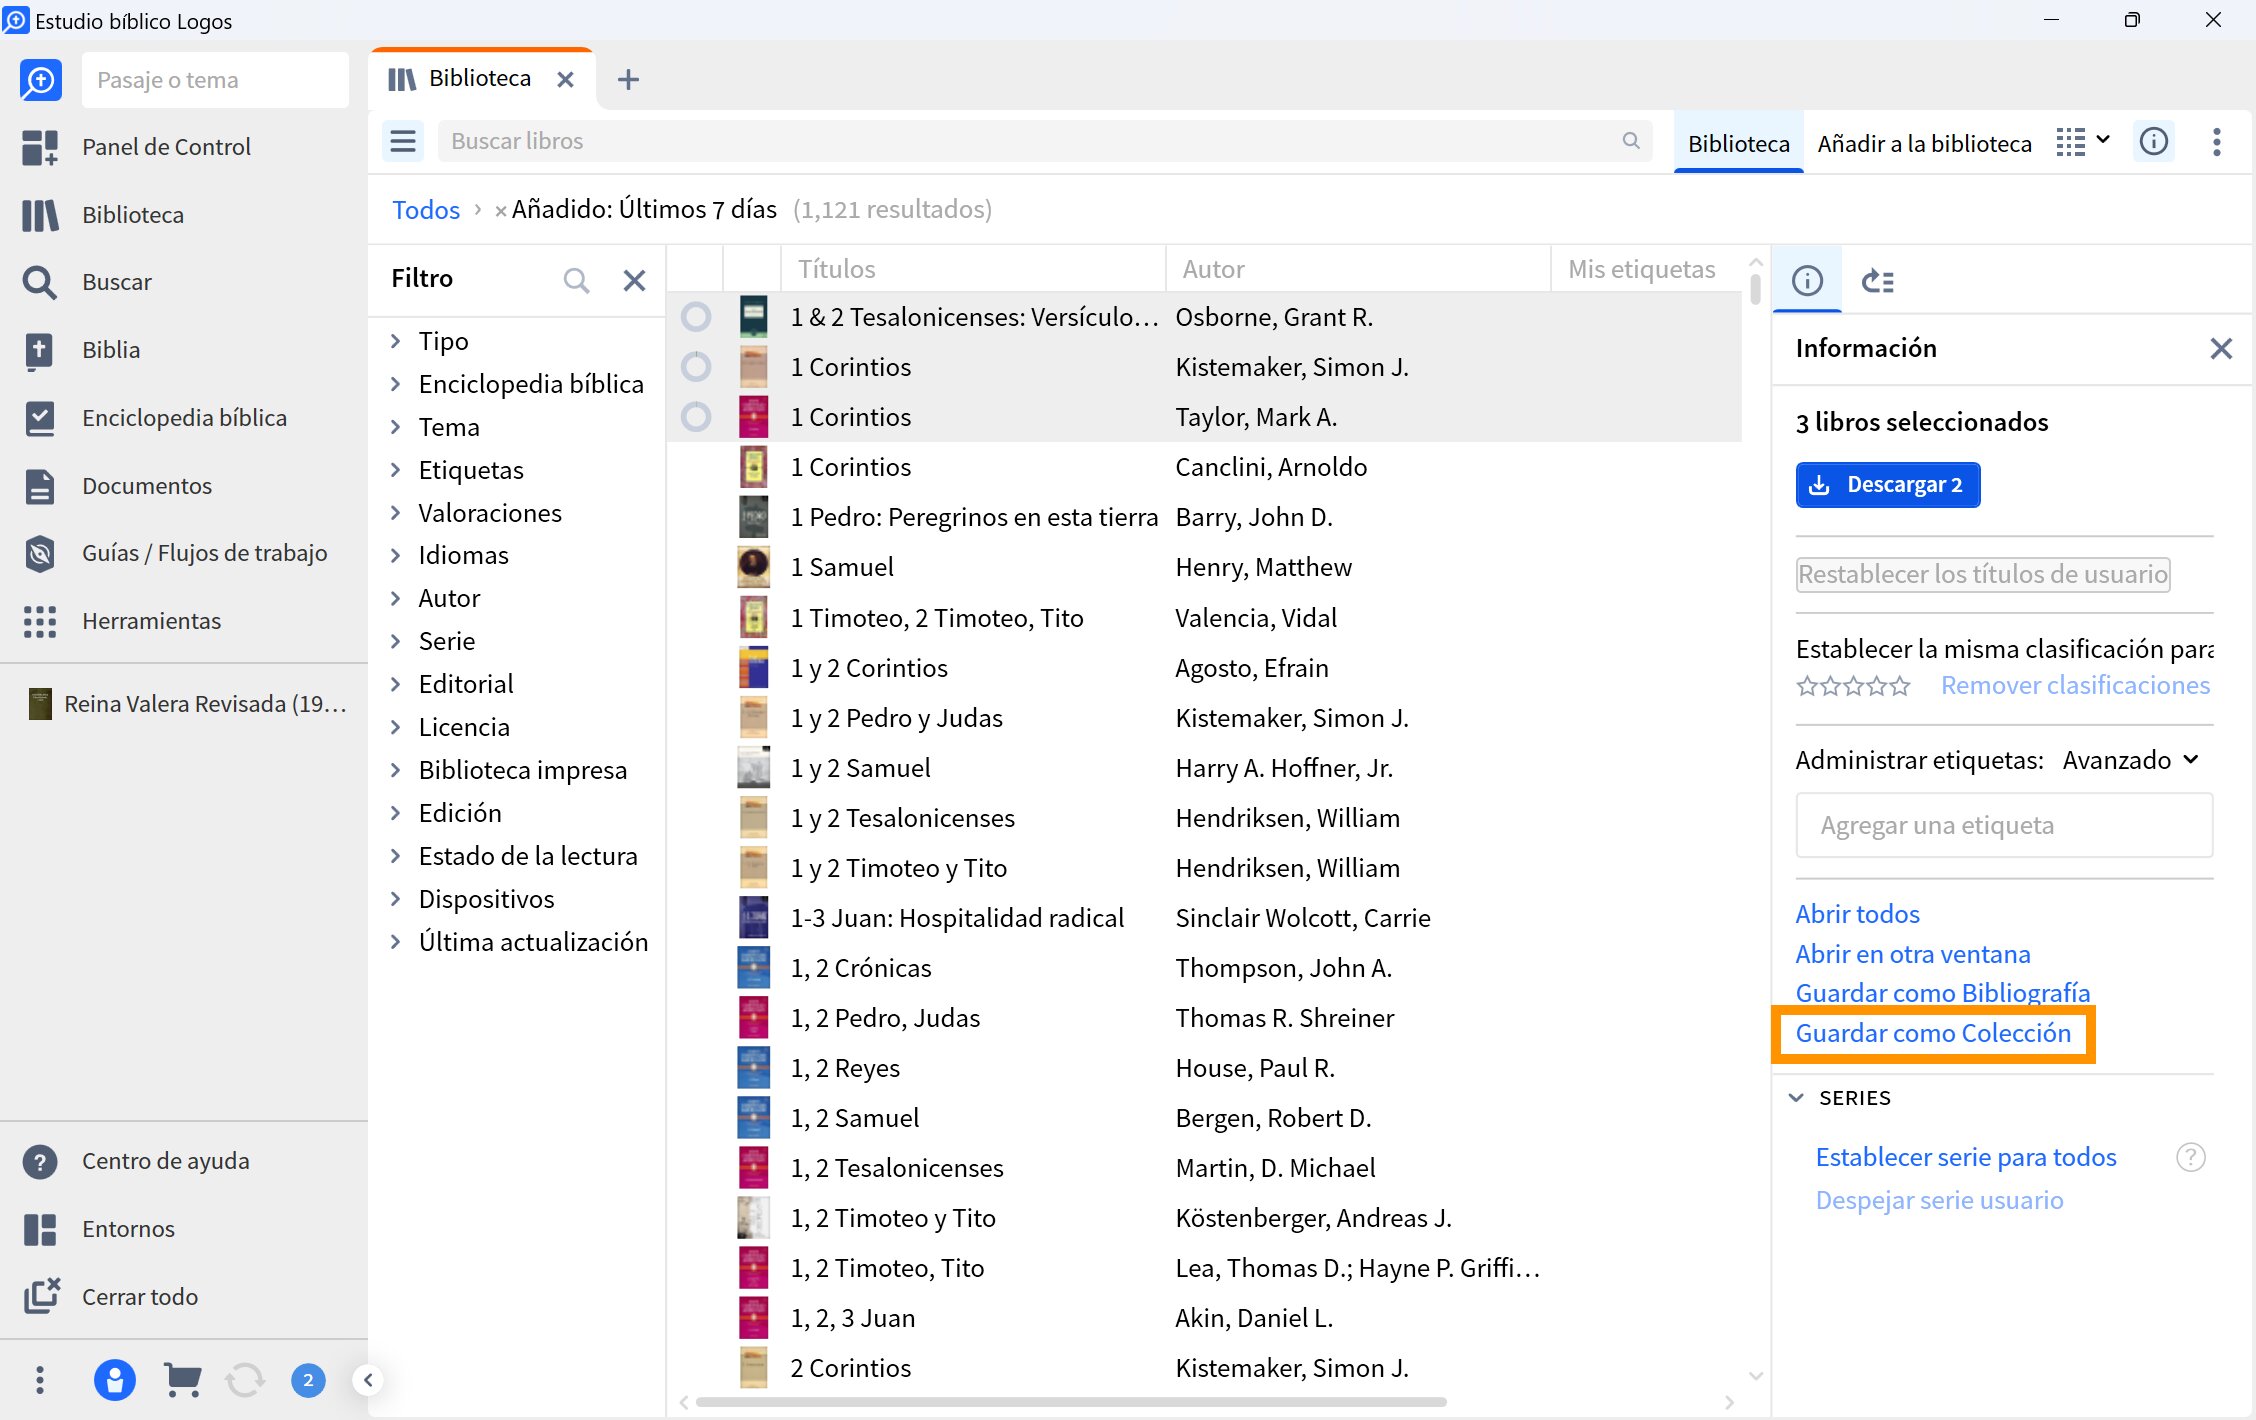Expand the Serie filter
This screenshot has height=1420, width=2256.
(x=396, y=641)
